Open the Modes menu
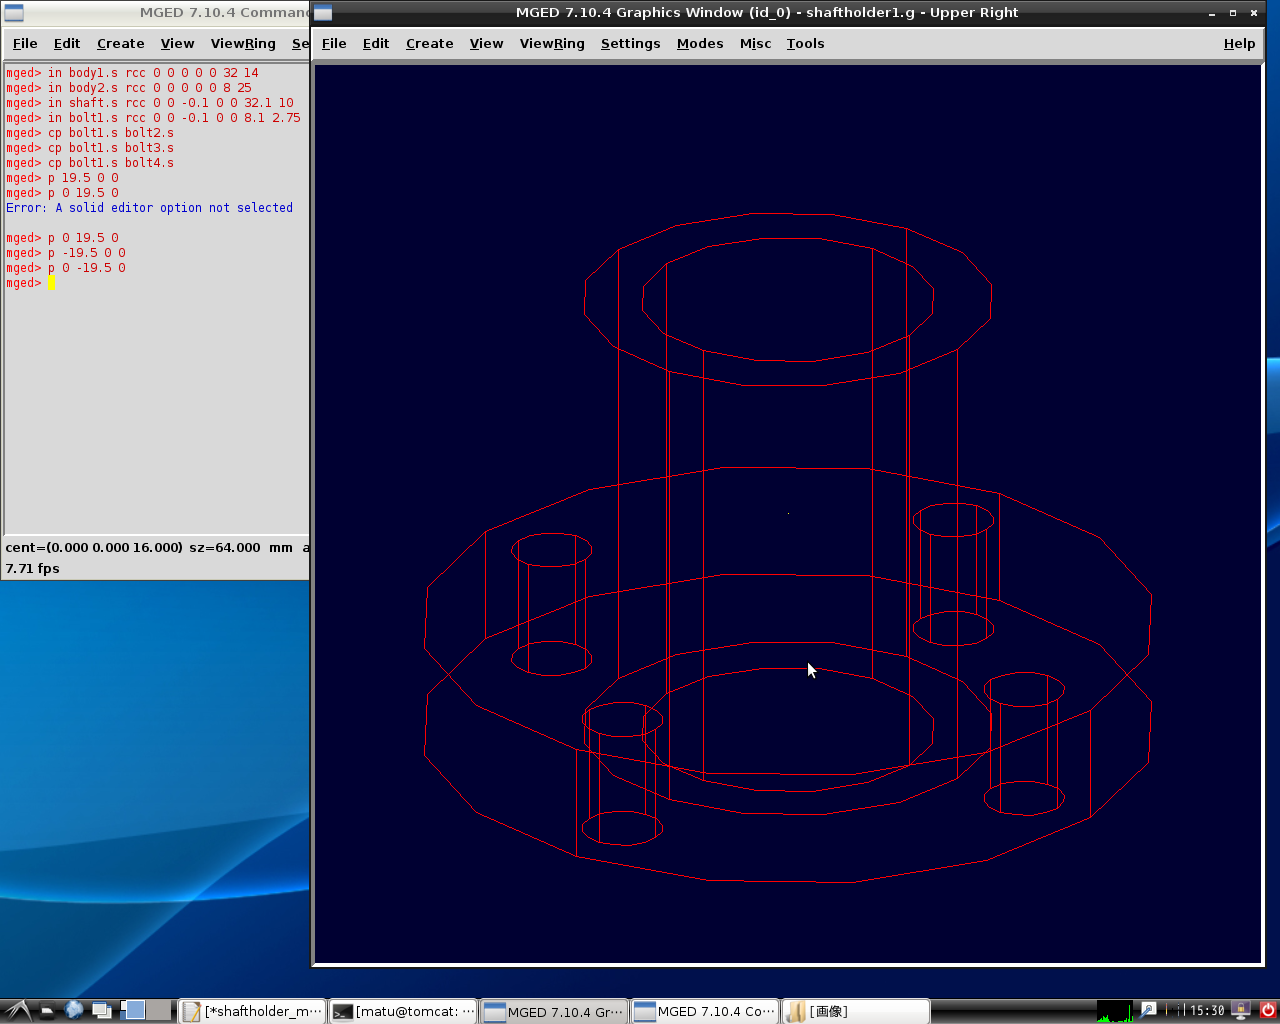 coord(700,44)
